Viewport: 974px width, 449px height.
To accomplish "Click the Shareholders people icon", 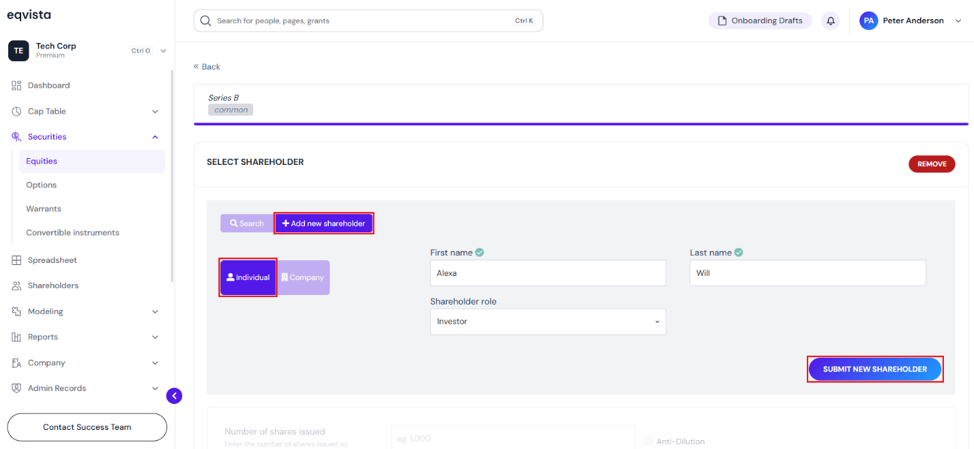I will [17, 286].
